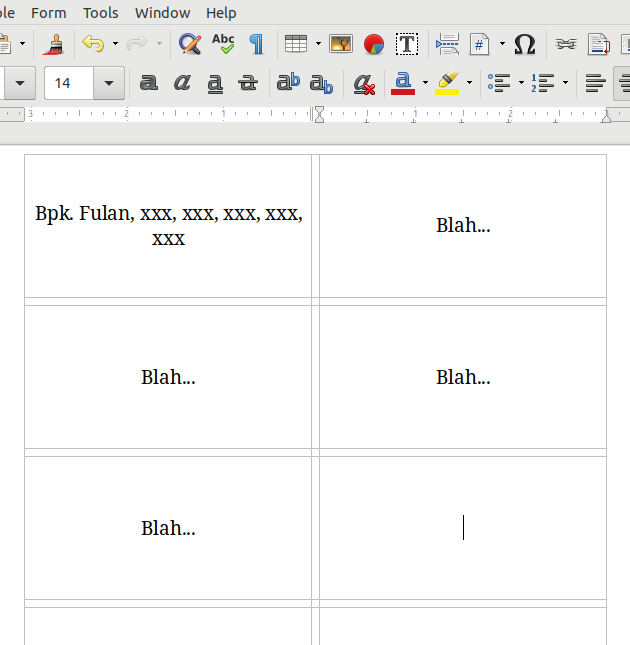
Task: Open the font size dropdown list
Action: point(109,83)
